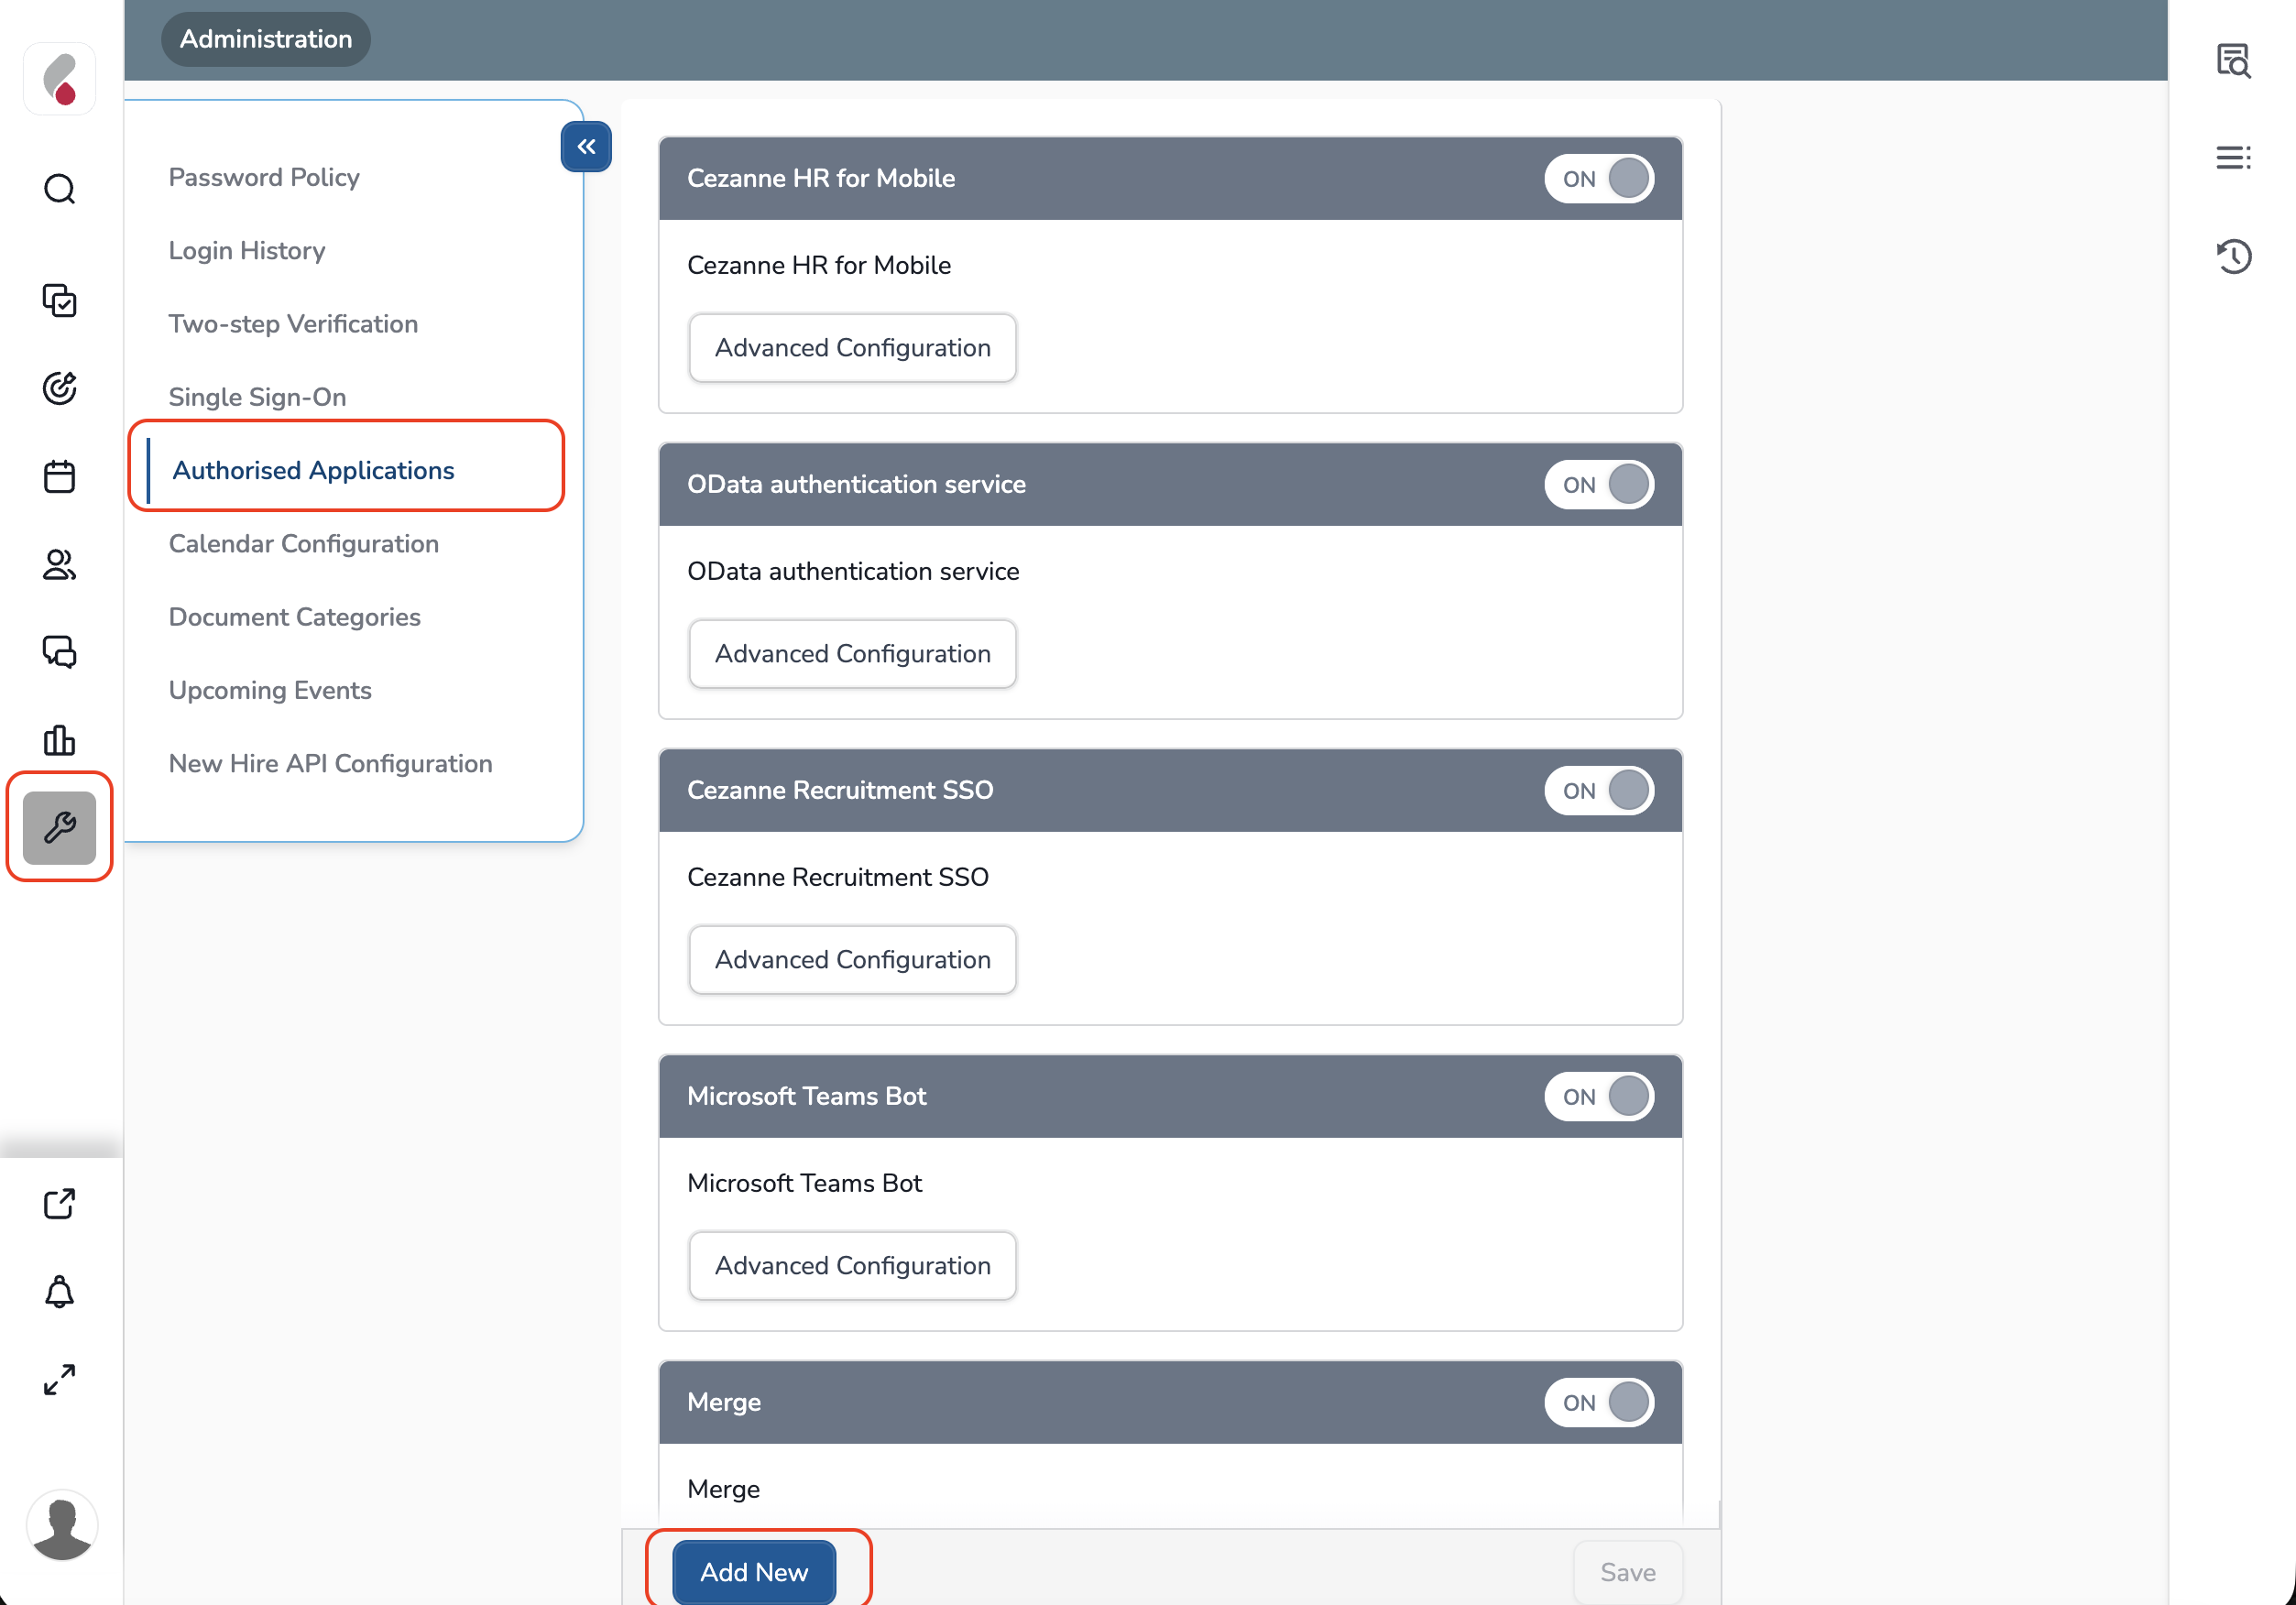Image resolution: width=2296 pixels, height=1605 pixels.
Task: Click the wrench administration icon
Action: pos(59,827)
